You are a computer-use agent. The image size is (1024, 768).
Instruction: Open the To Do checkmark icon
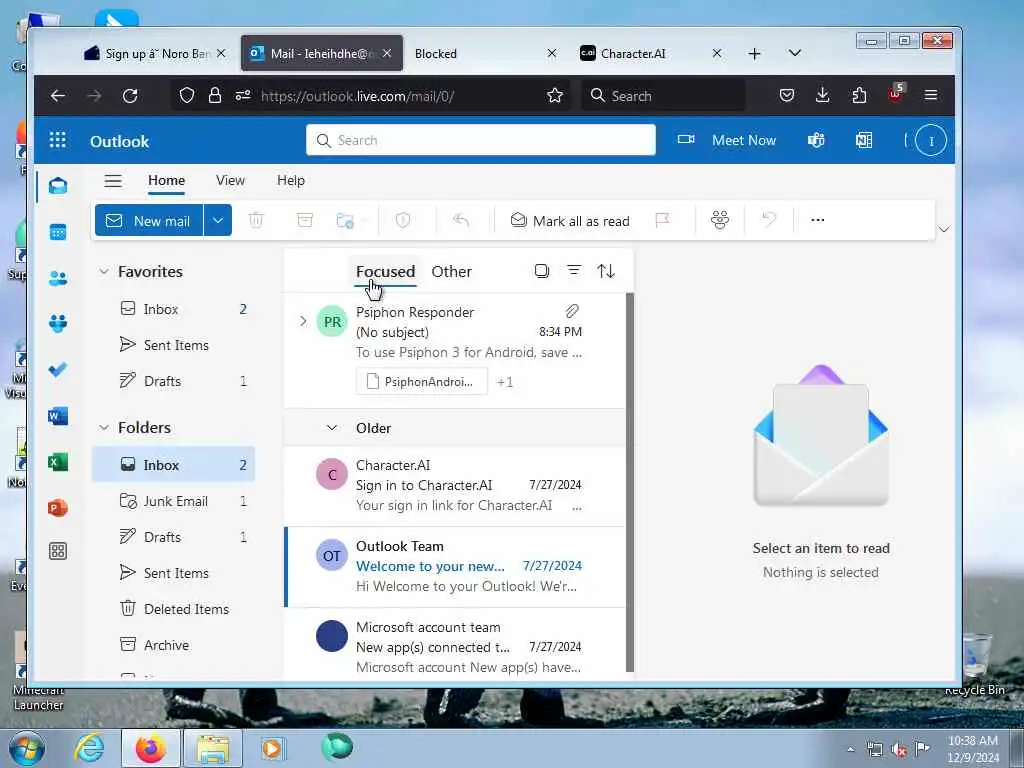coord(57,370)
